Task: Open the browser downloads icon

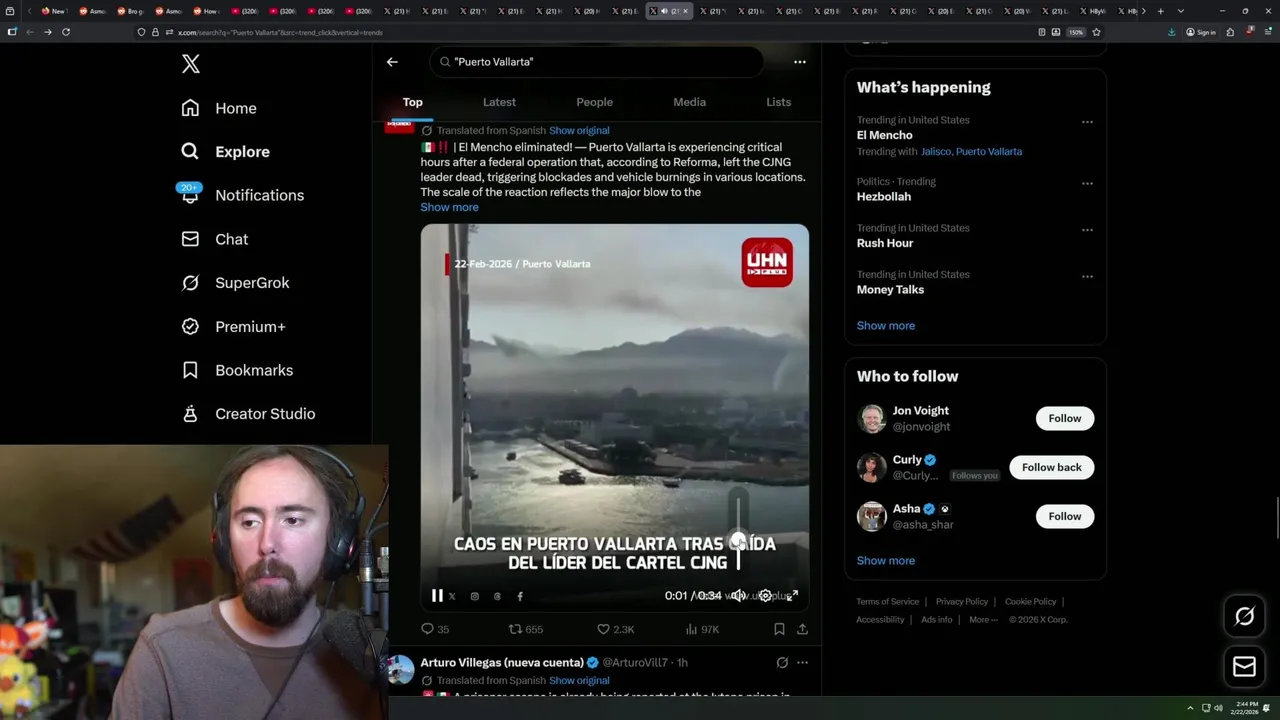Action: point(1172,32)
